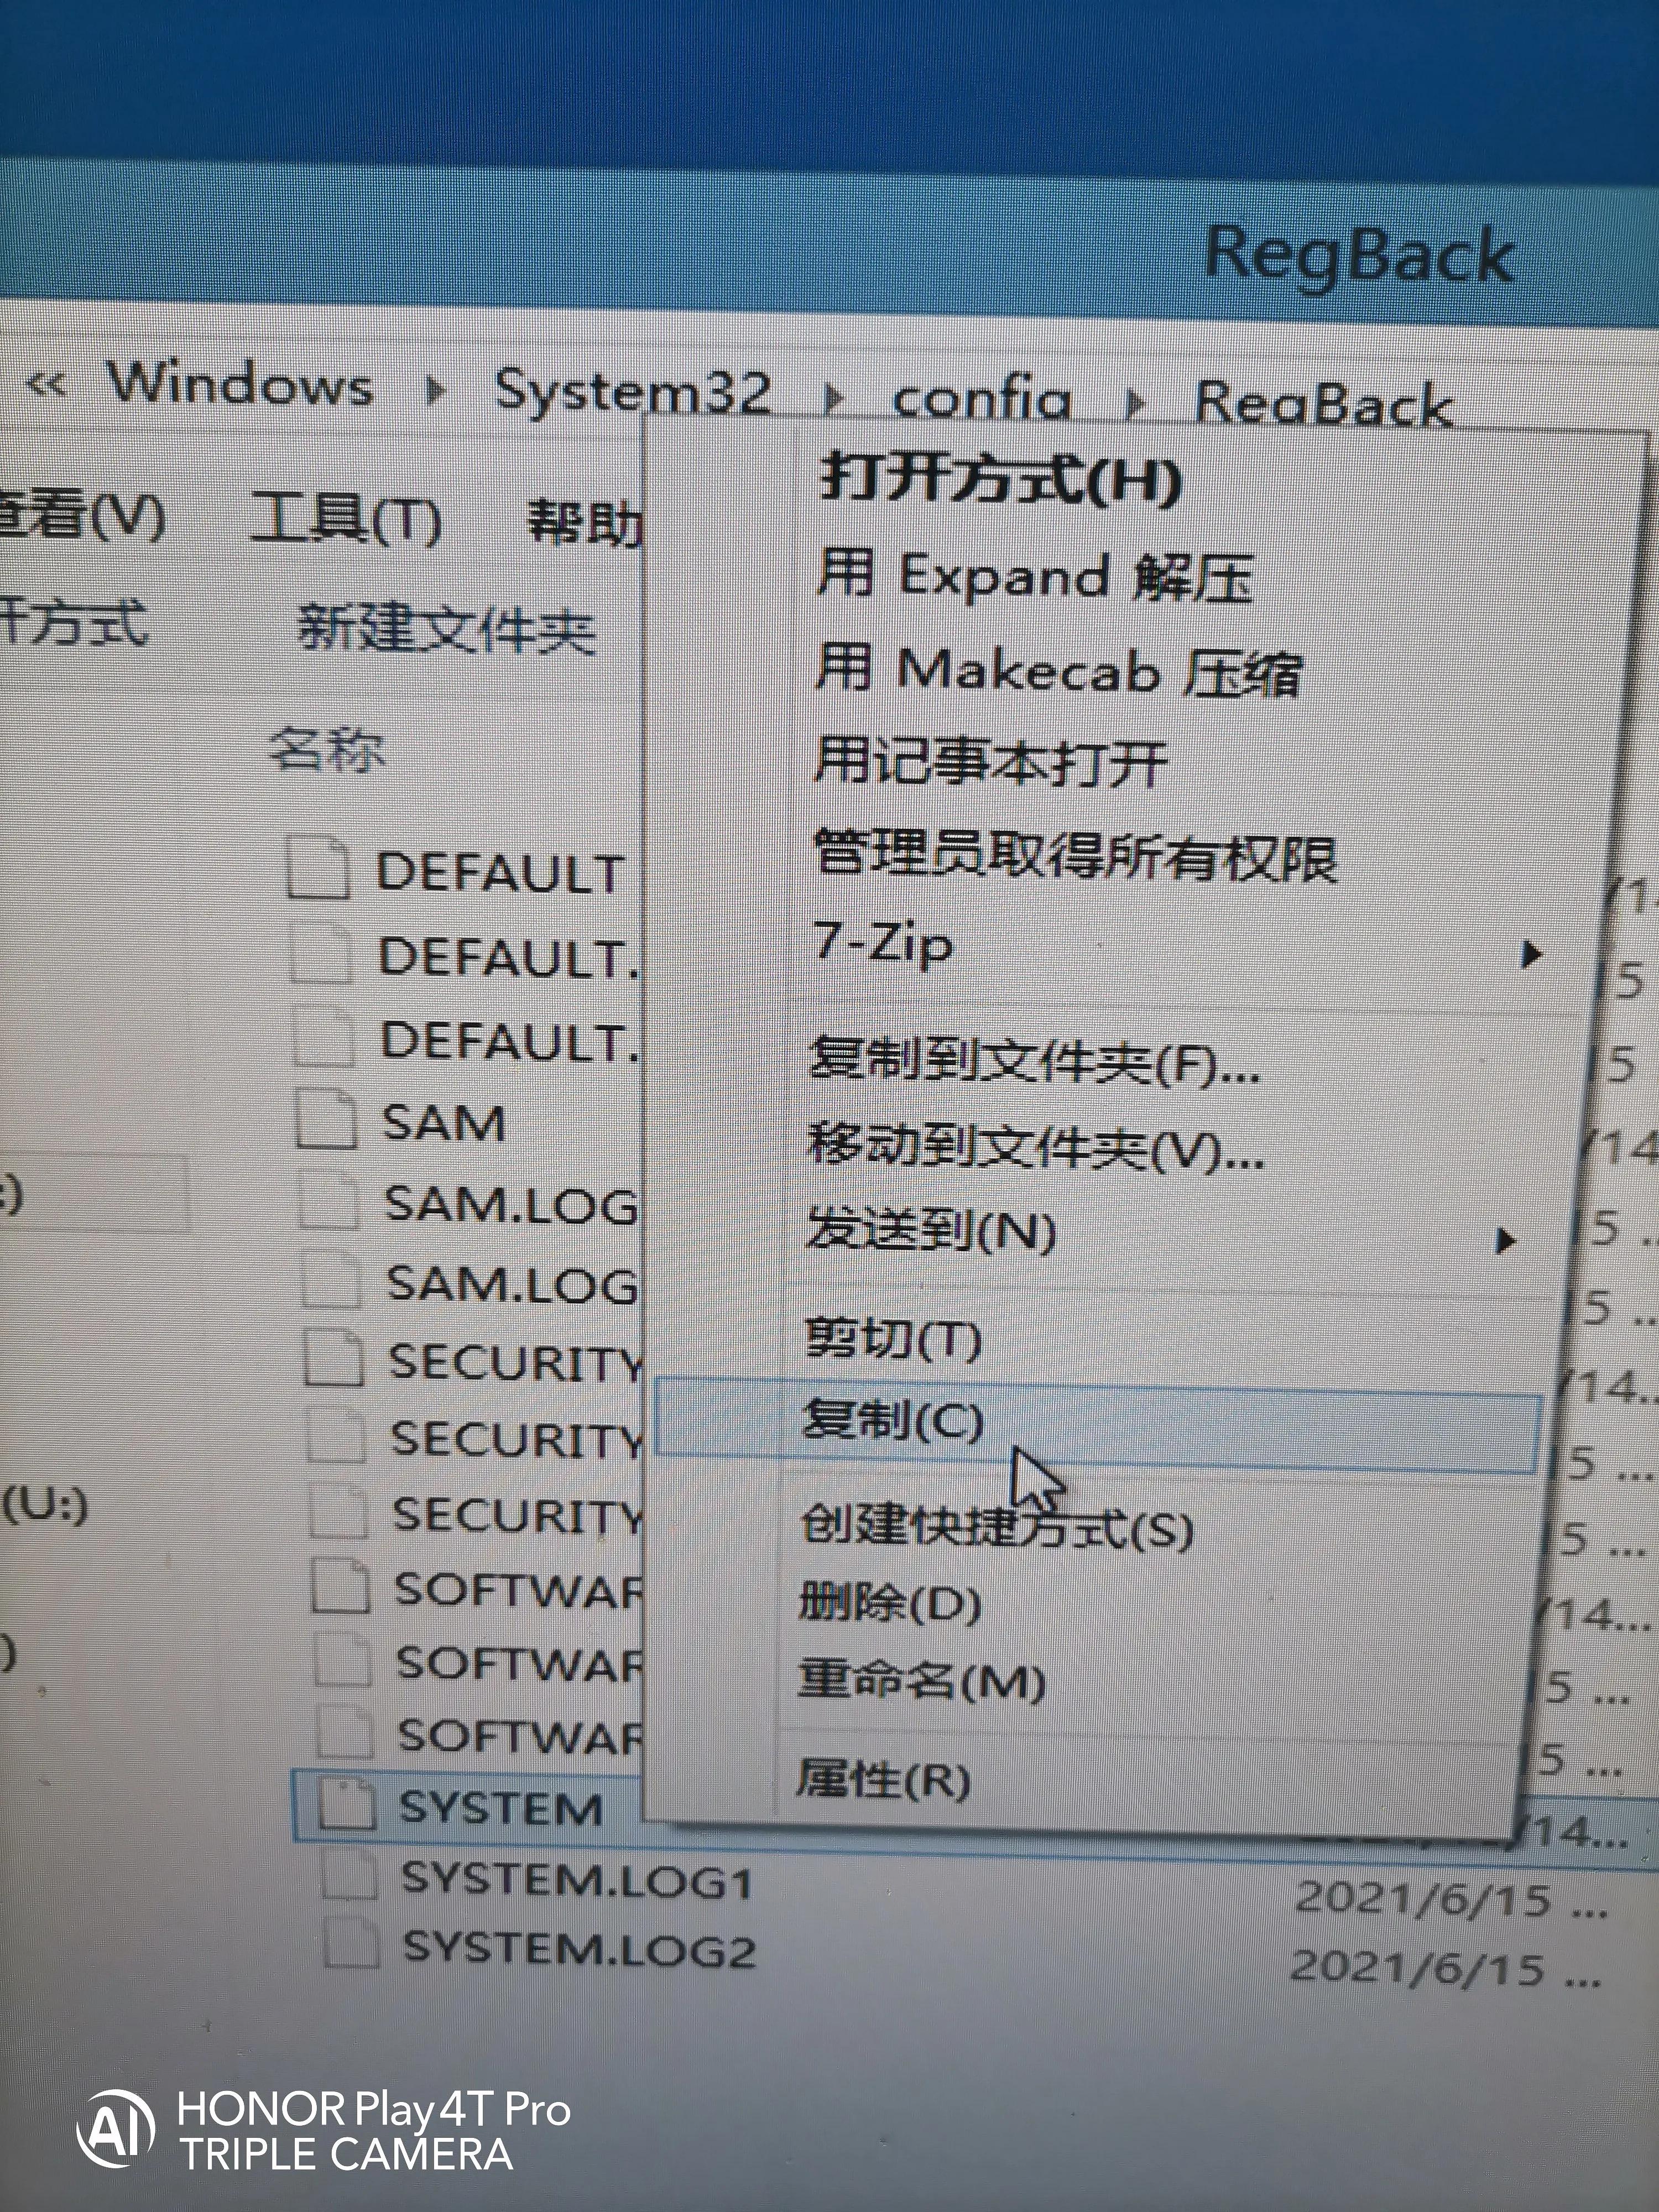Choose 用记事本打开 in the context menu
This screenshot has height=2212, width=1659.
pyautogui.click(x=990, y=762)
